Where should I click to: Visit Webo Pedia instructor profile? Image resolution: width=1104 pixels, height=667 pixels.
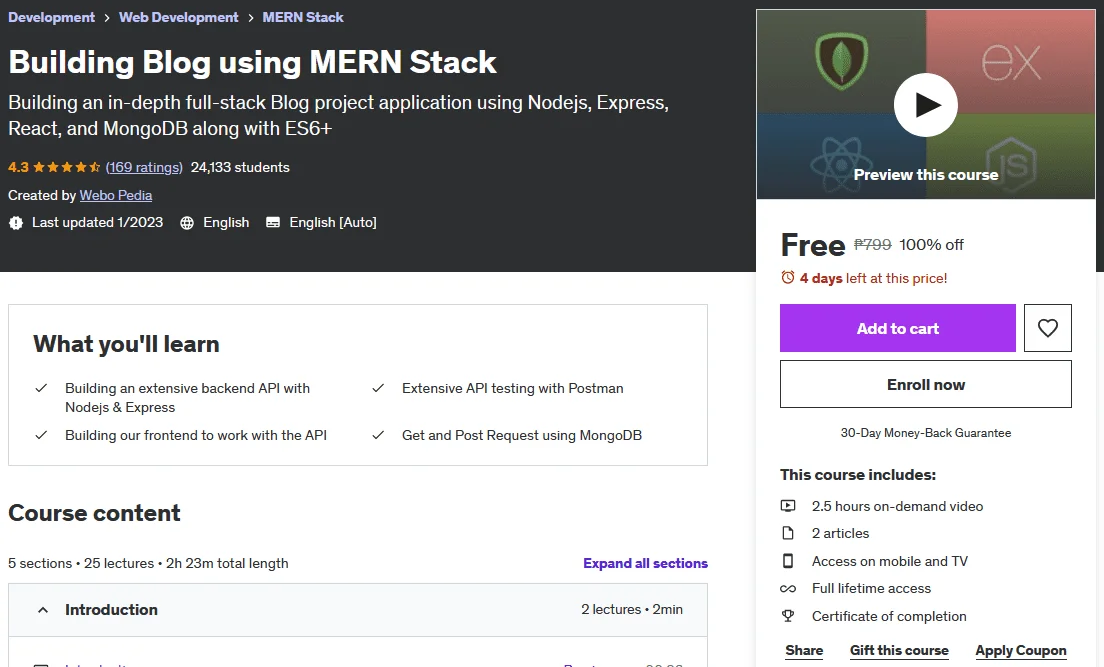pyautogui.click(x=115, y=195)
